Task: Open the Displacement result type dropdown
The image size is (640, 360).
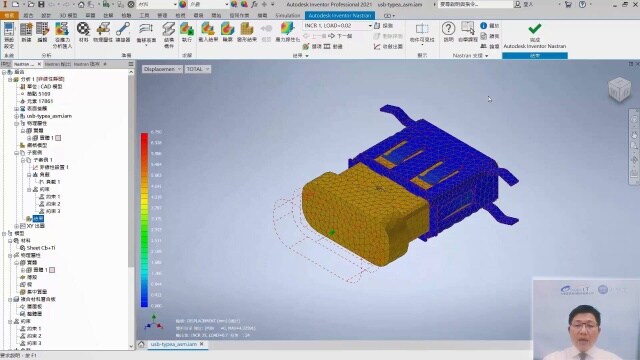Action: [162, 69]
